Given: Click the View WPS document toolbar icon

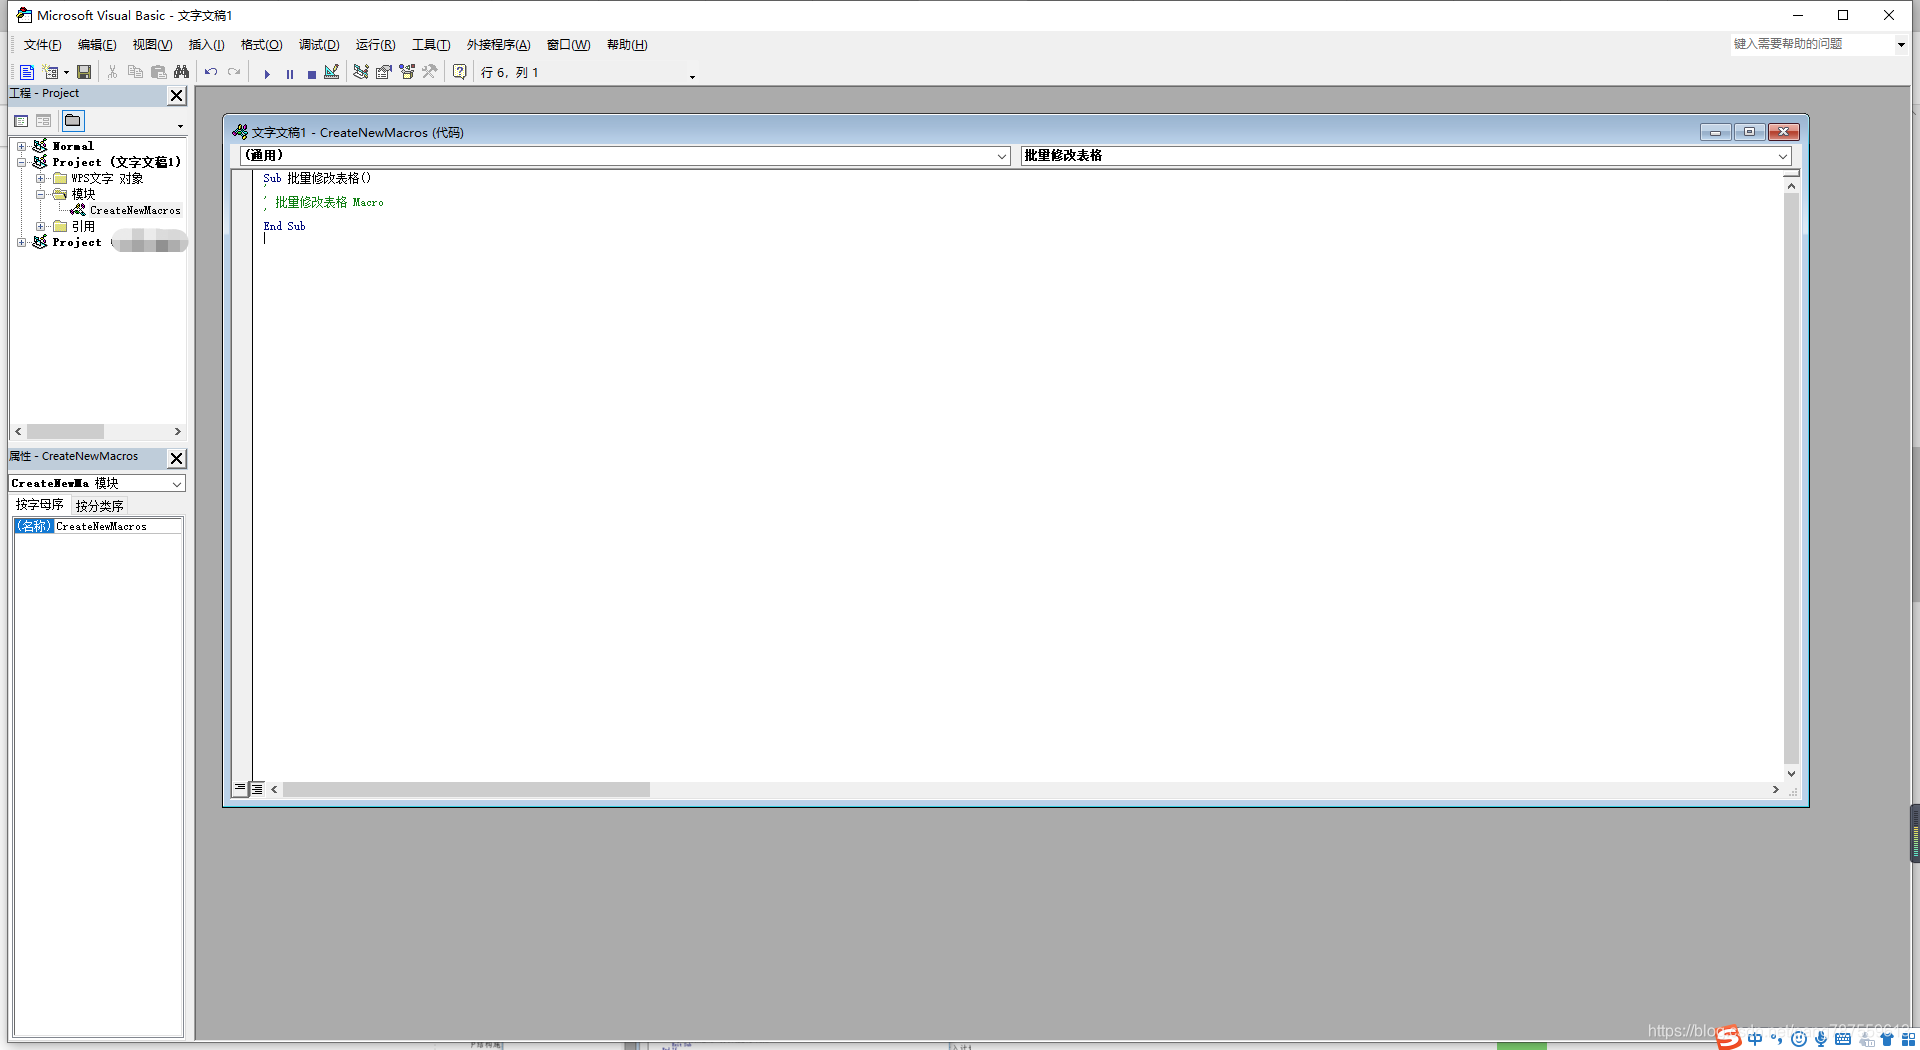Looking at the screenshot, I should point(26,72).
